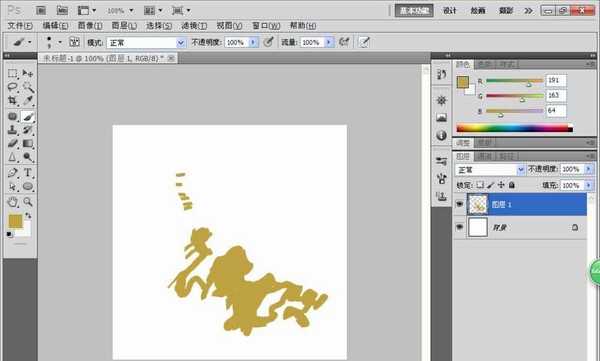600x361 pixels.
Task: Open the Info panel icon
Action: click(442, 135)
